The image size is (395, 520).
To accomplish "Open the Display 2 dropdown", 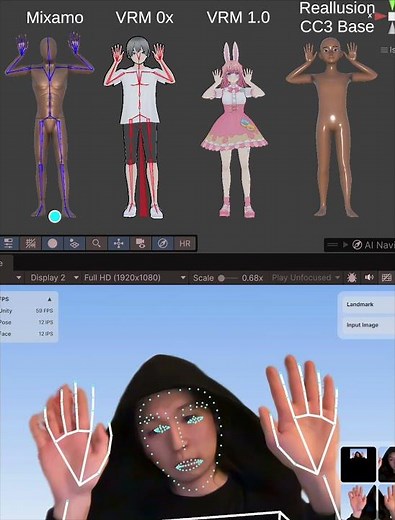I will tap(54, 278).
